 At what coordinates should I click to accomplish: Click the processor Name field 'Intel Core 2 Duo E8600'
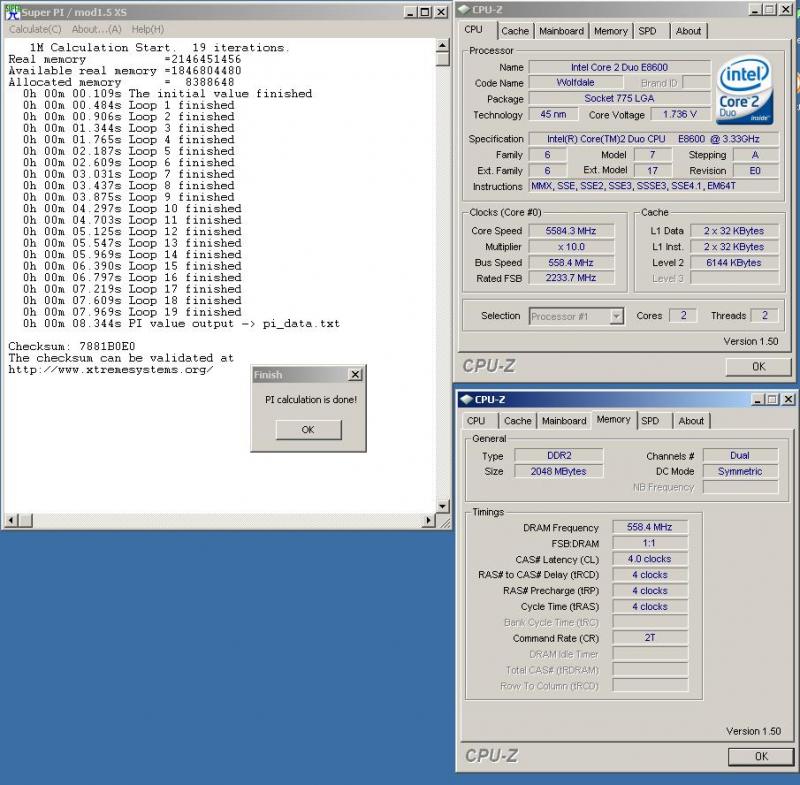(619, 67)
